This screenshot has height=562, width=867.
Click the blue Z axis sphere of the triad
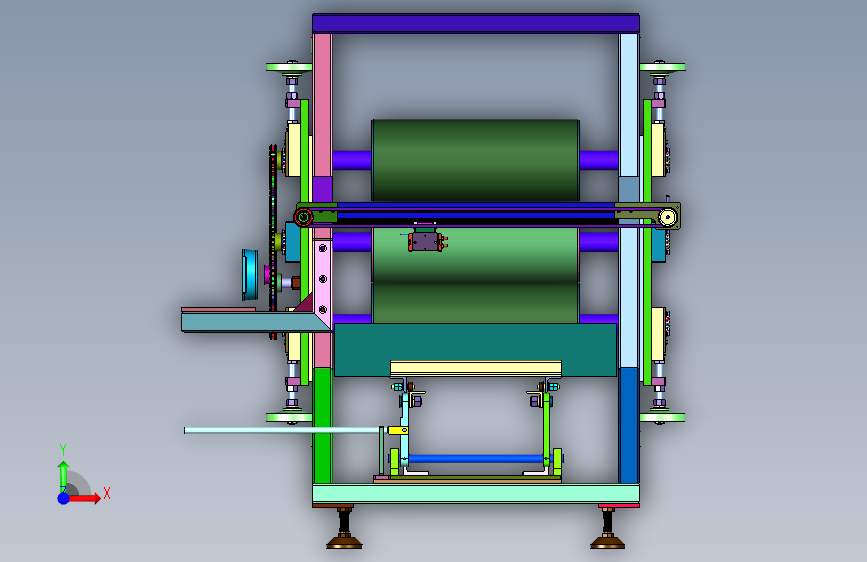pyautogui.click(x=64, y=498)
